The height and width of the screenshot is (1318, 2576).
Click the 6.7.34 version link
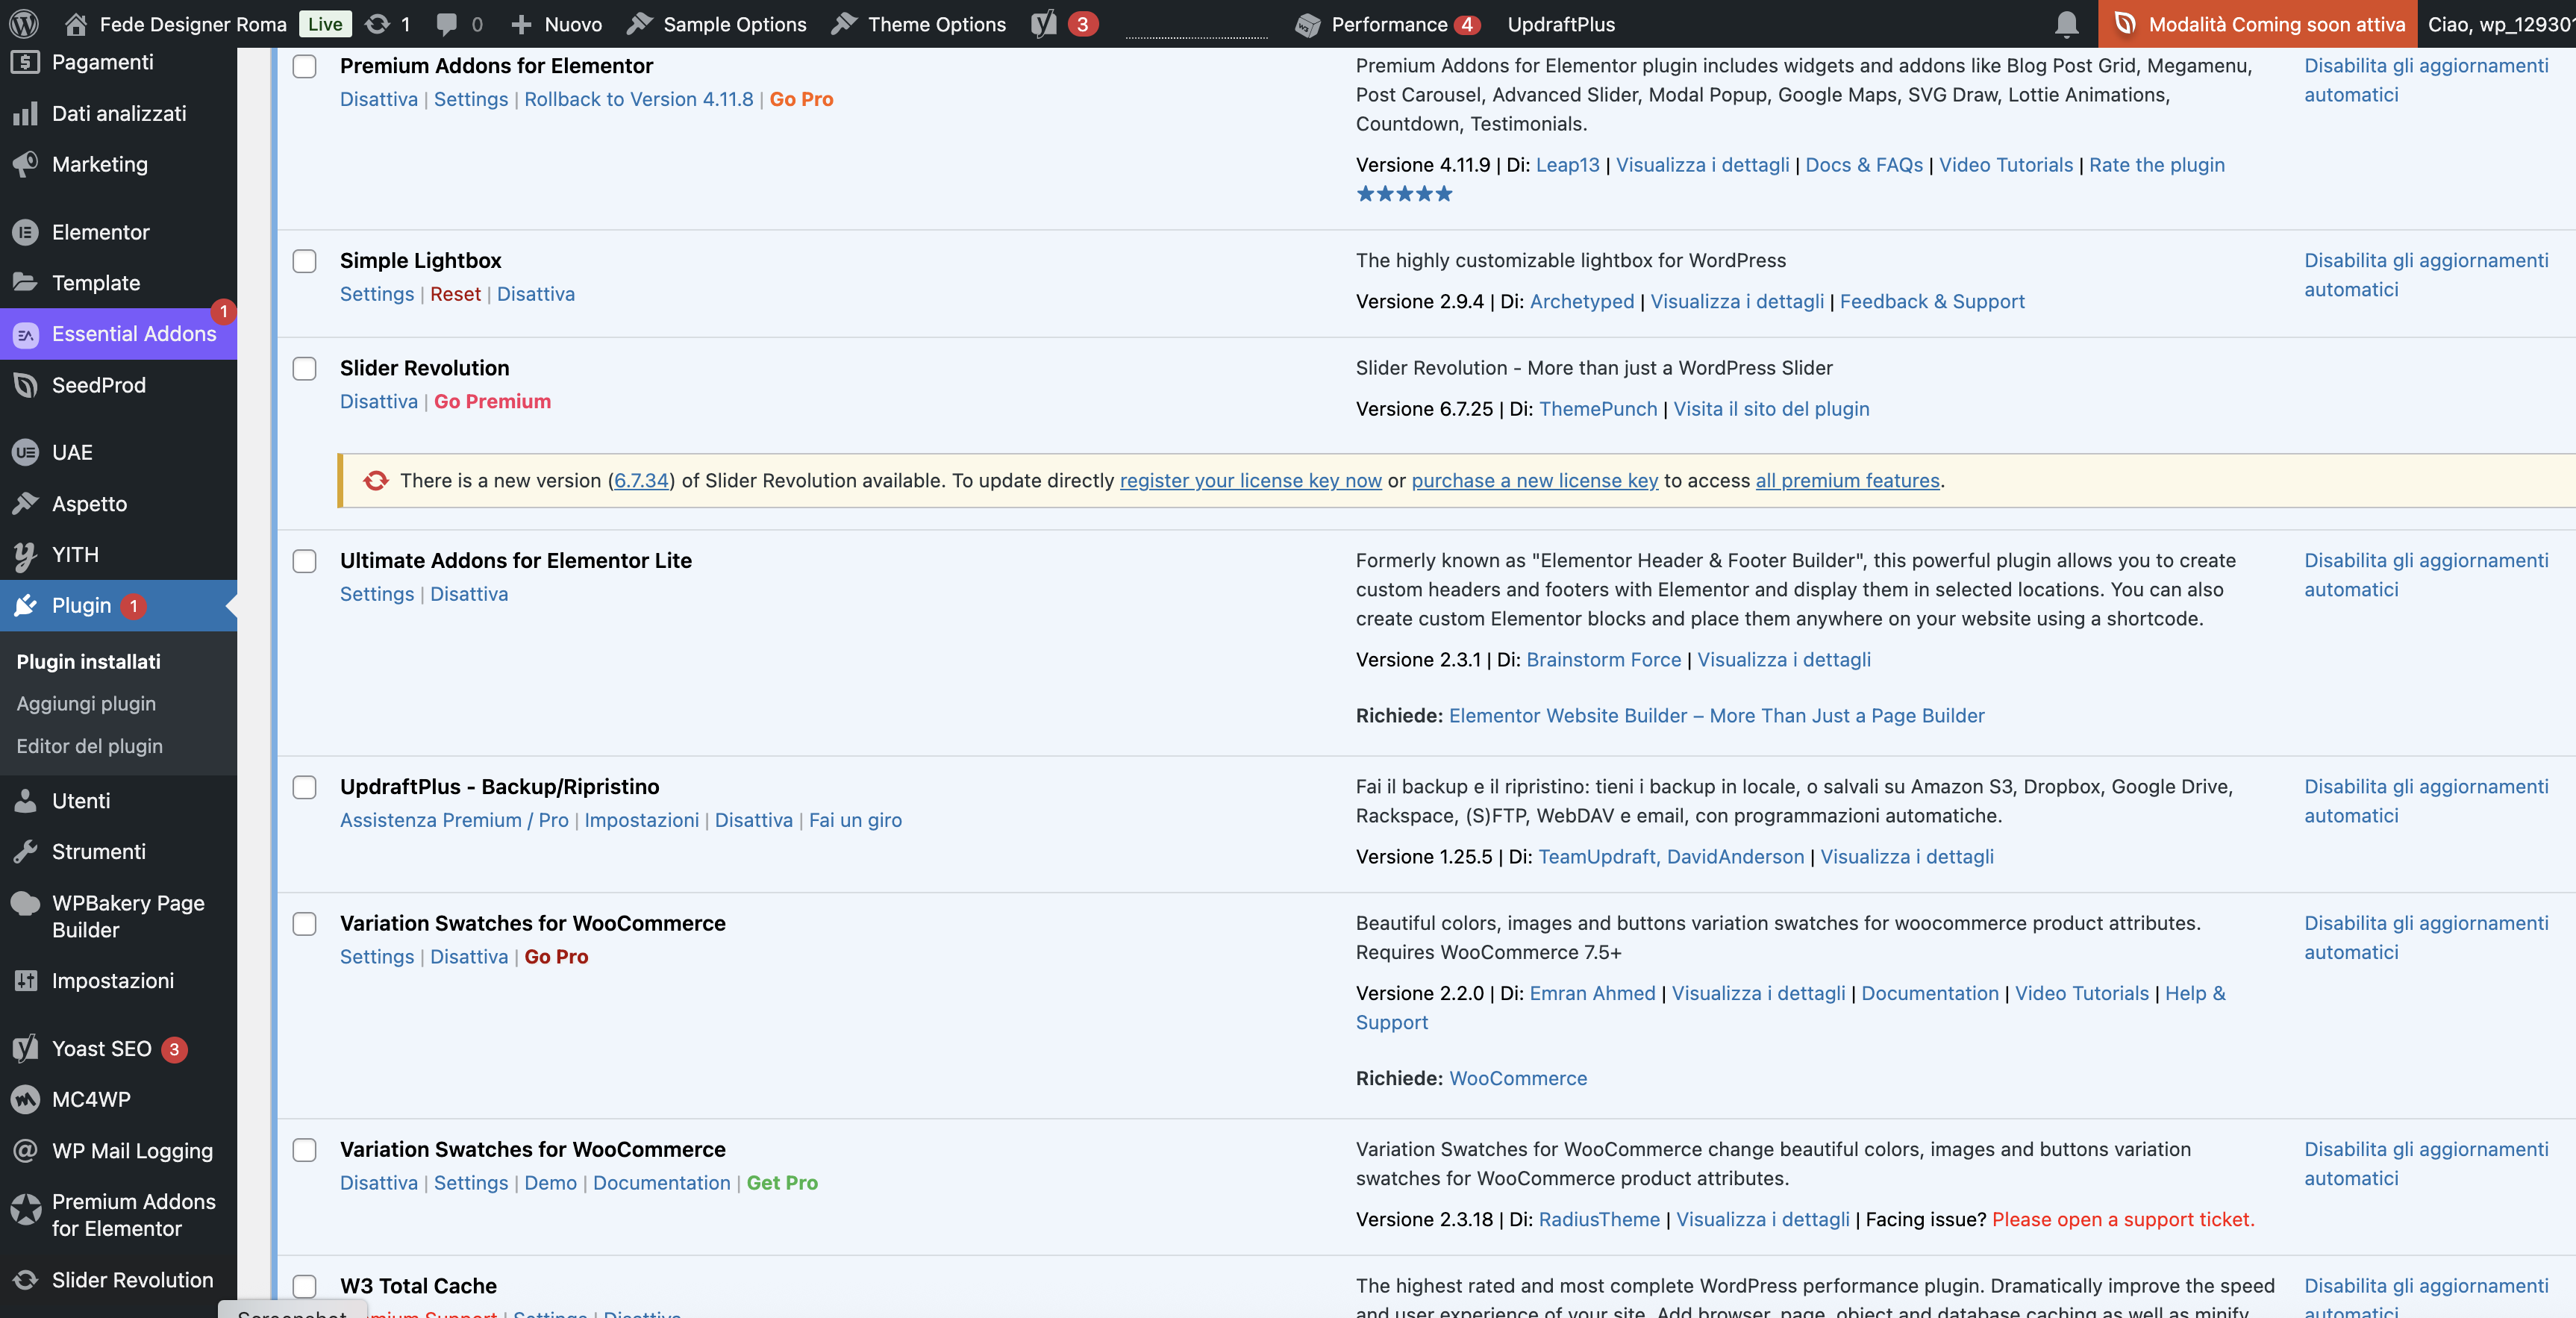tap(641, 480)
